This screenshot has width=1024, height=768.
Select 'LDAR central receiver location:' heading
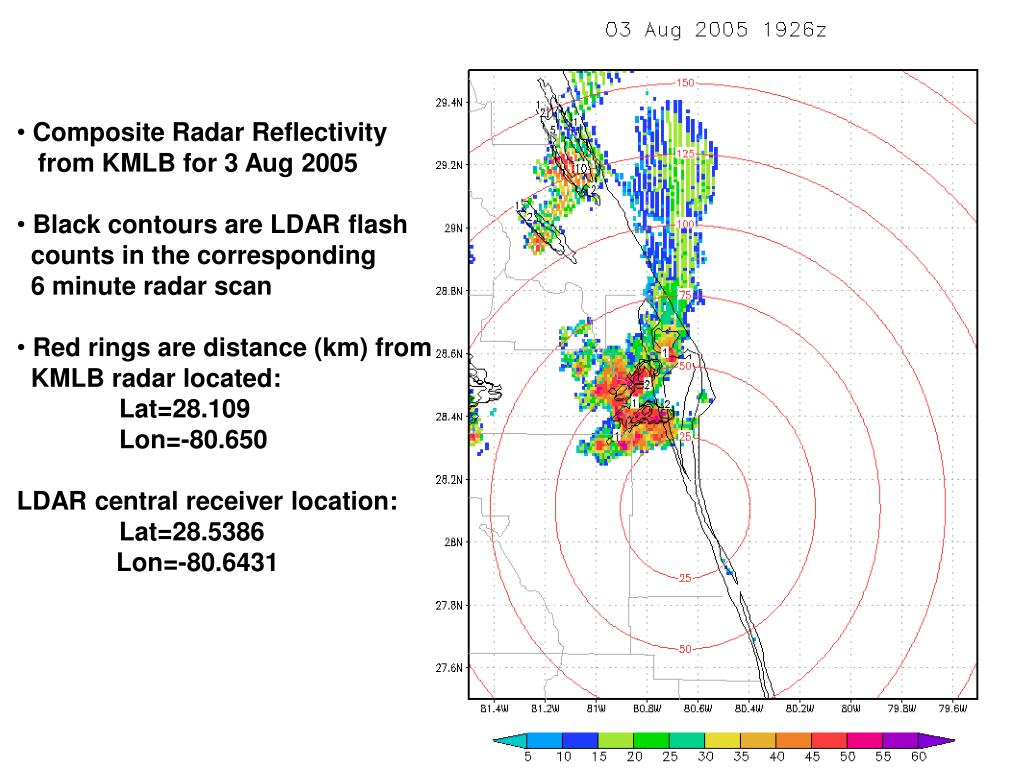tap(207, 501)
